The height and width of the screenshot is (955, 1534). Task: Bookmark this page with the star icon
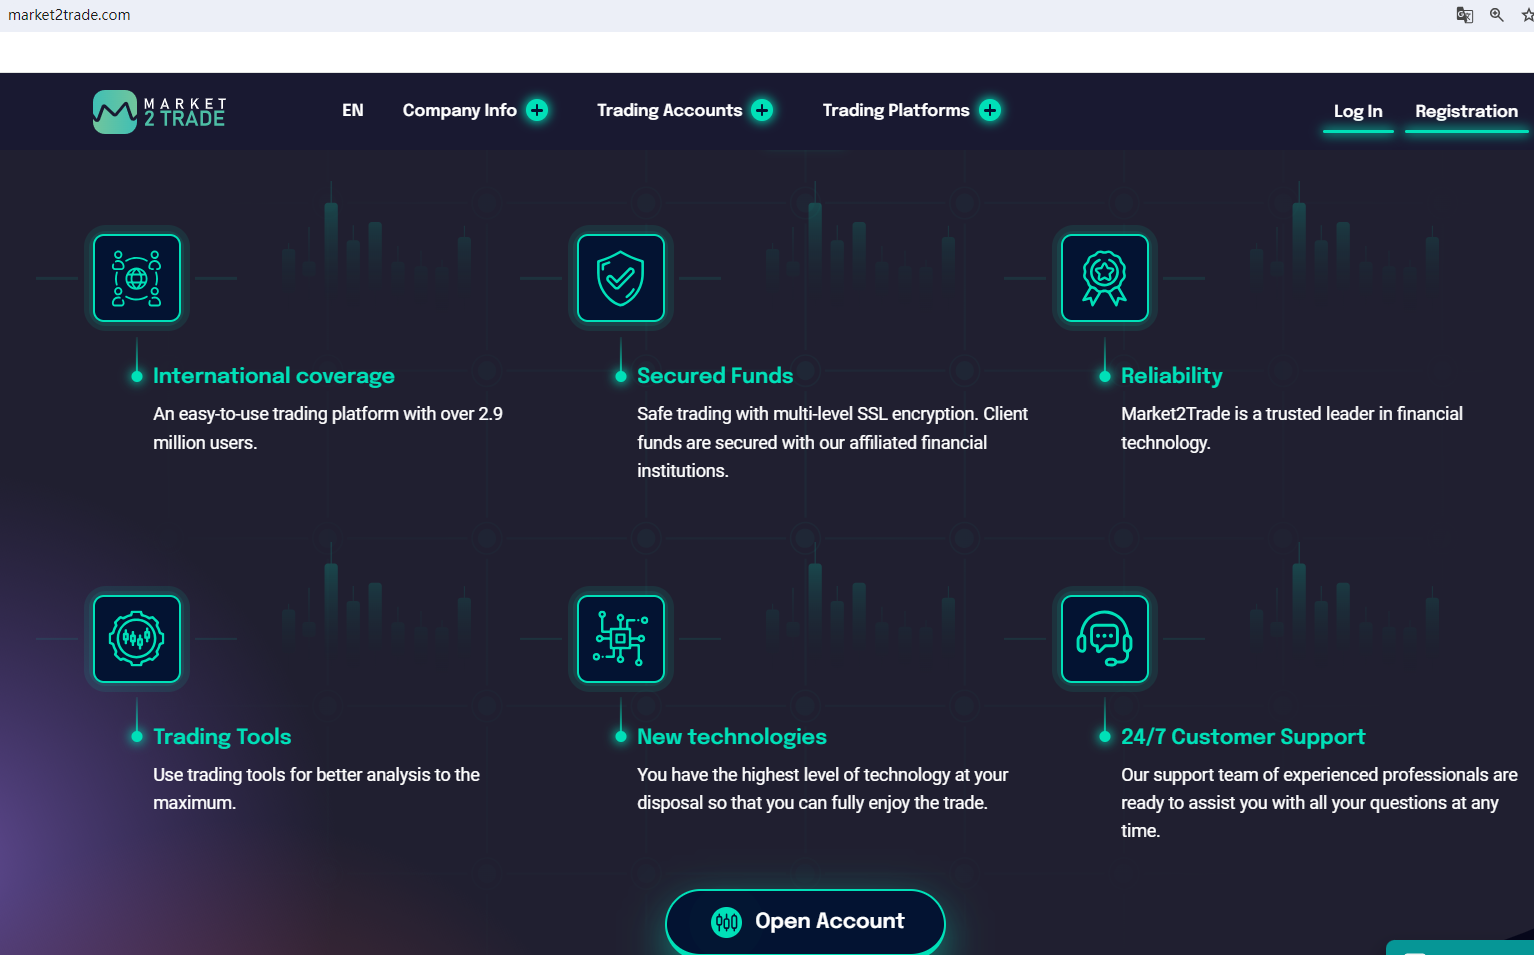1527,15
